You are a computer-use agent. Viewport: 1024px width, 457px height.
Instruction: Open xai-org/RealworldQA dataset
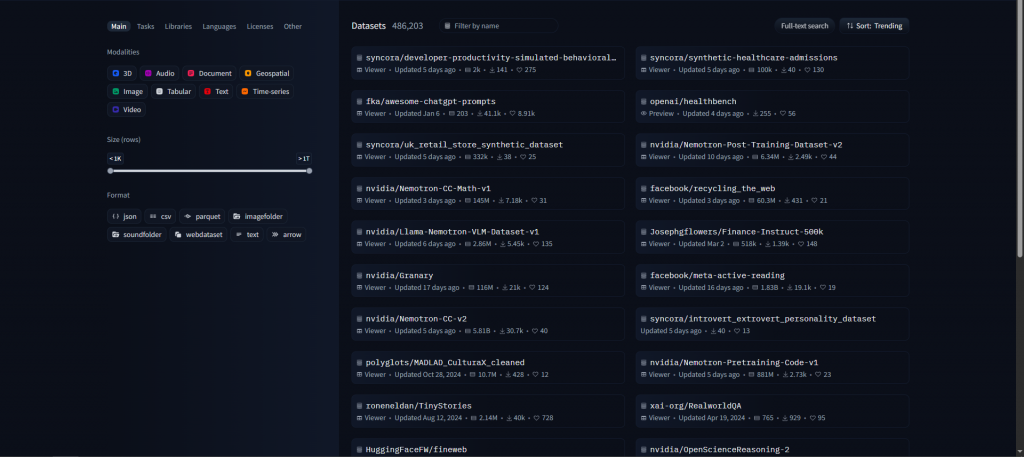click(x=772, y=411)
